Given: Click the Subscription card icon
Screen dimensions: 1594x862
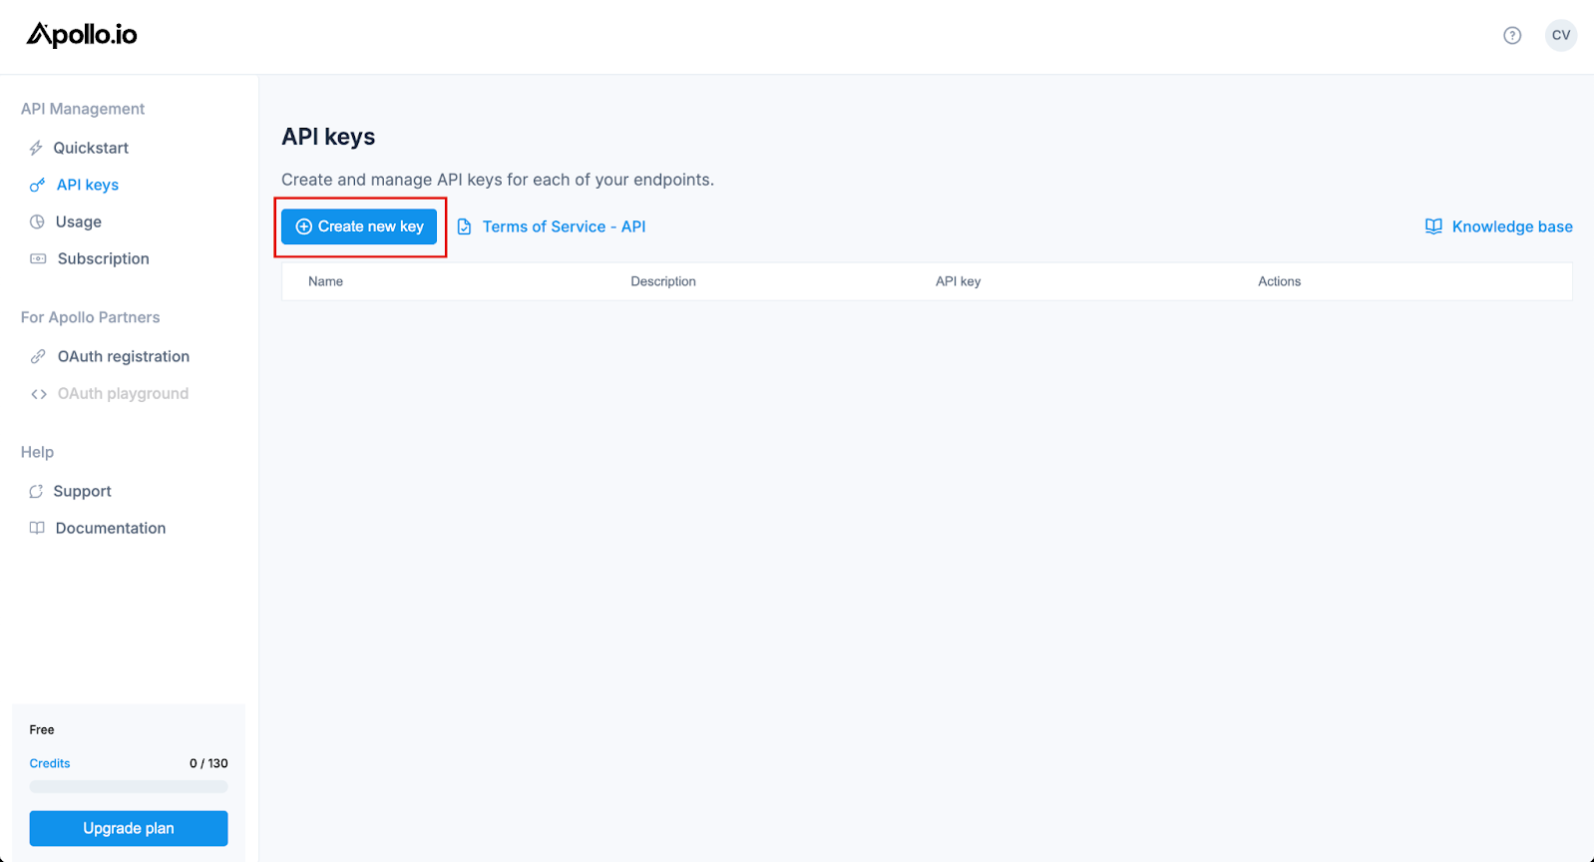Looking at the screenshot, I should point(38,259).
